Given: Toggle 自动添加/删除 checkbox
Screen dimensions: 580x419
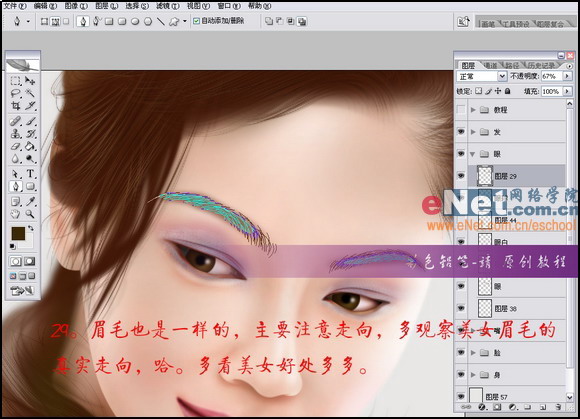Looking at the screenshot, I should (196, 21).
